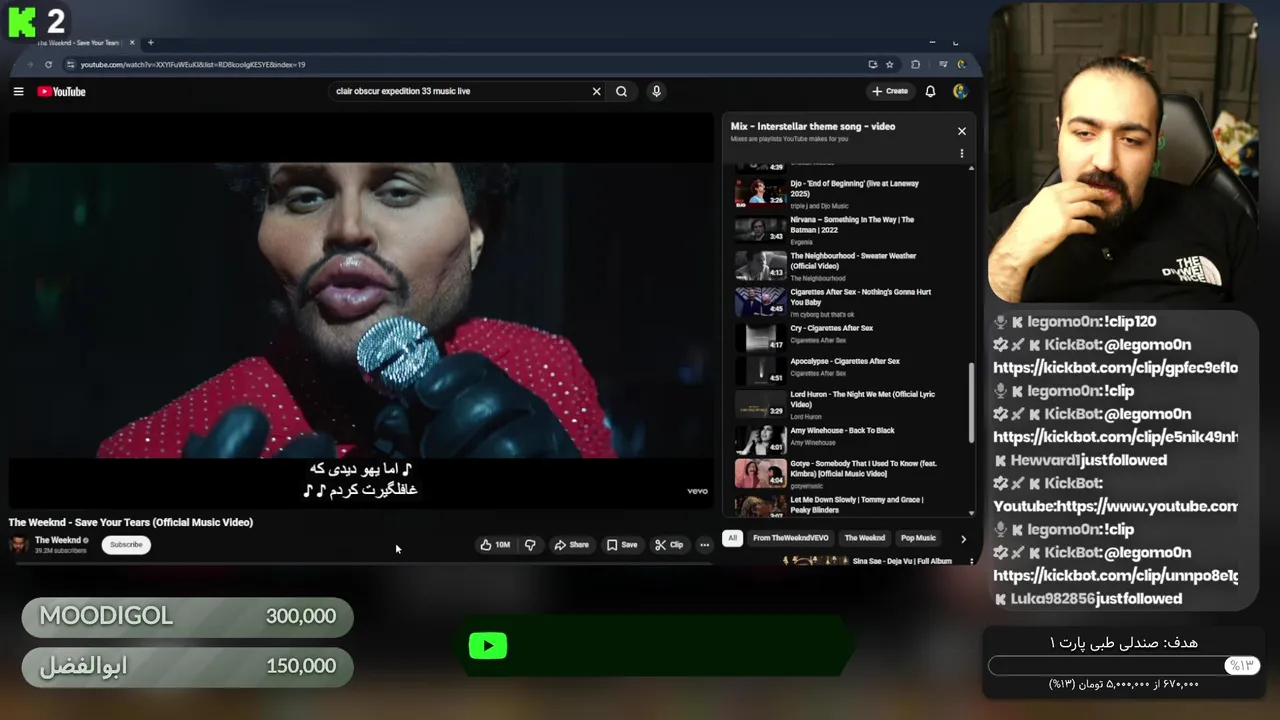Select The Weeknd filter chip
The width and height of the screenshot is (1280, 720).
pos(865,538)
